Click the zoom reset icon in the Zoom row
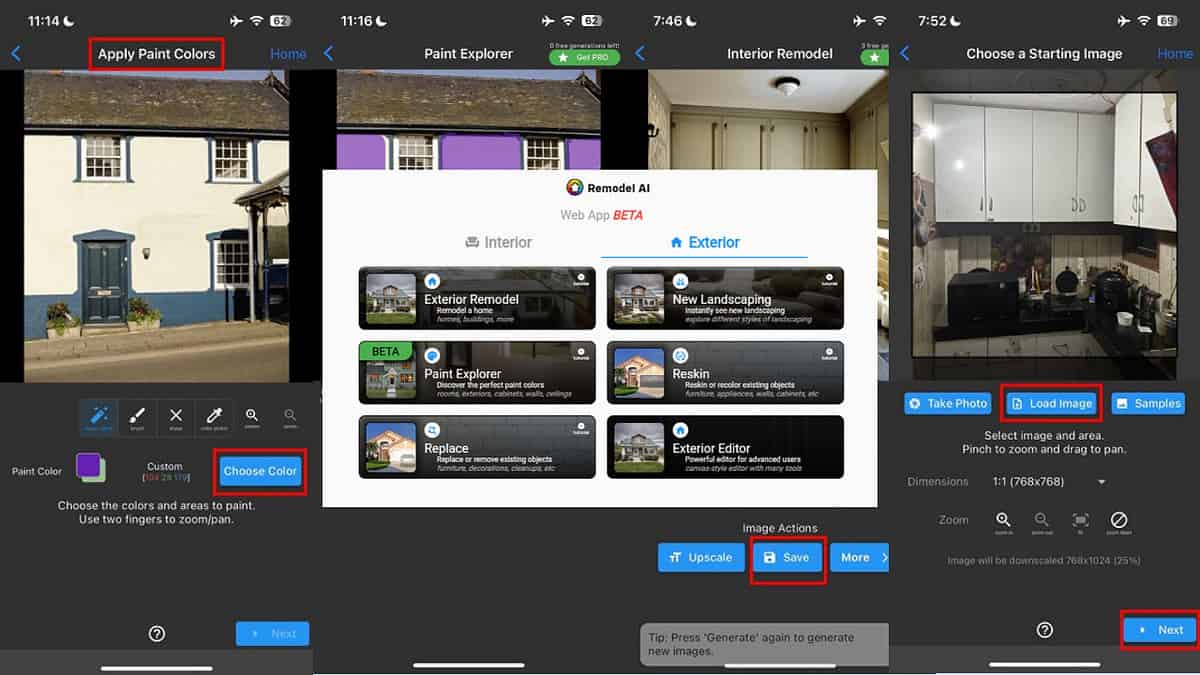The image size is (1200, 675). coord(1119,521)
